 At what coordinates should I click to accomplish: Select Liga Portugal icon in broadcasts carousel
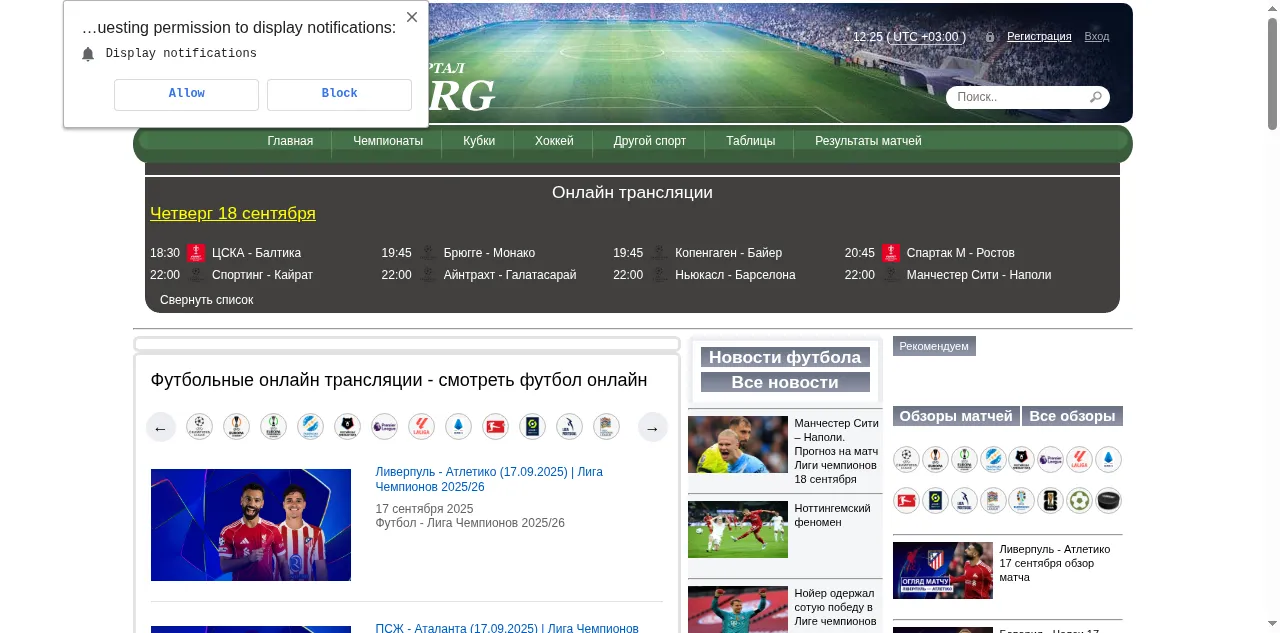pos(569,427)
